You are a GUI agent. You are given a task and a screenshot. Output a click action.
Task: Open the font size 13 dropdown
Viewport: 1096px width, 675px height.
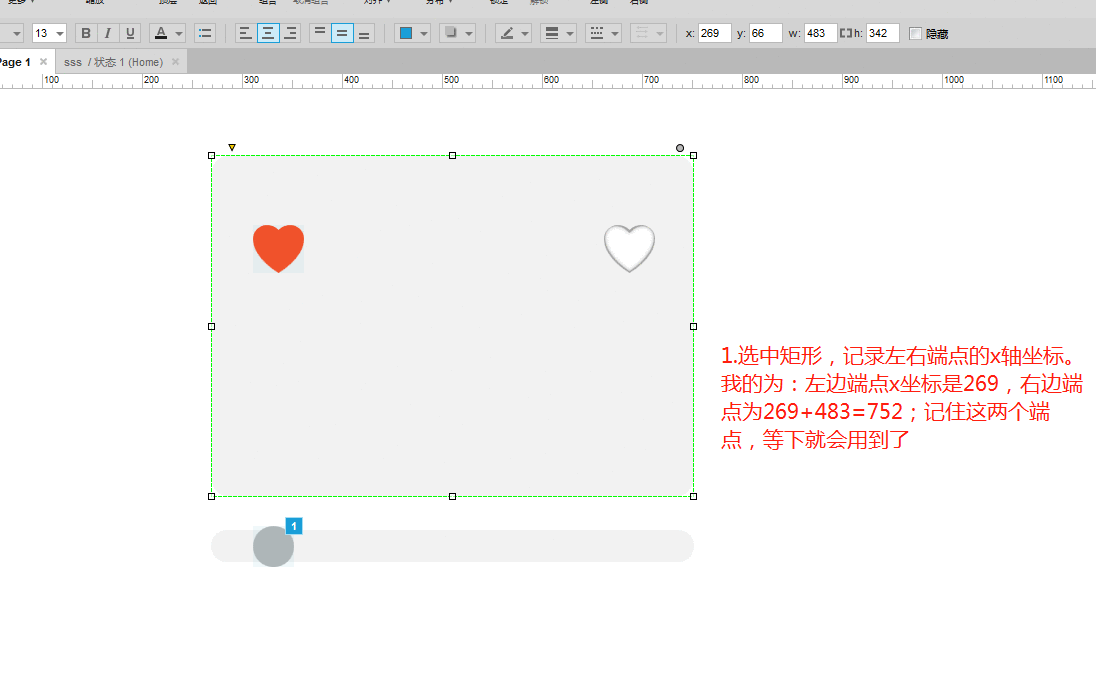coord(60,34)
